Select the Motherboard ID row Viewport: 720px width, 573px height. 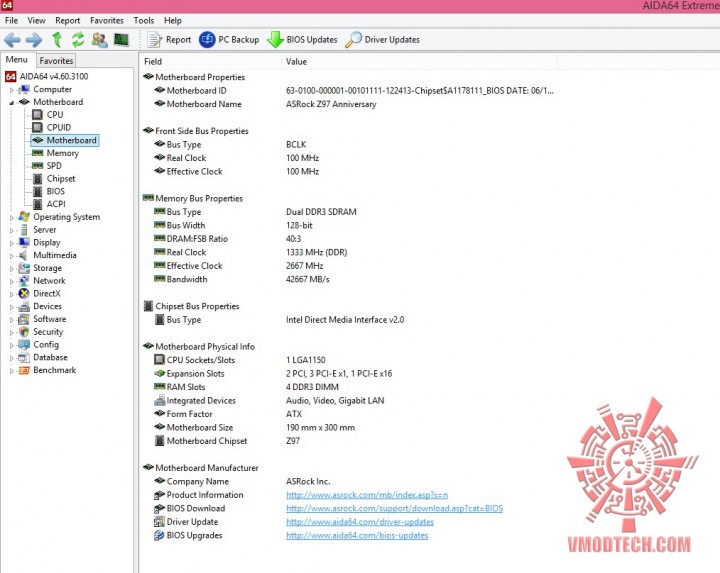point(354,90)
